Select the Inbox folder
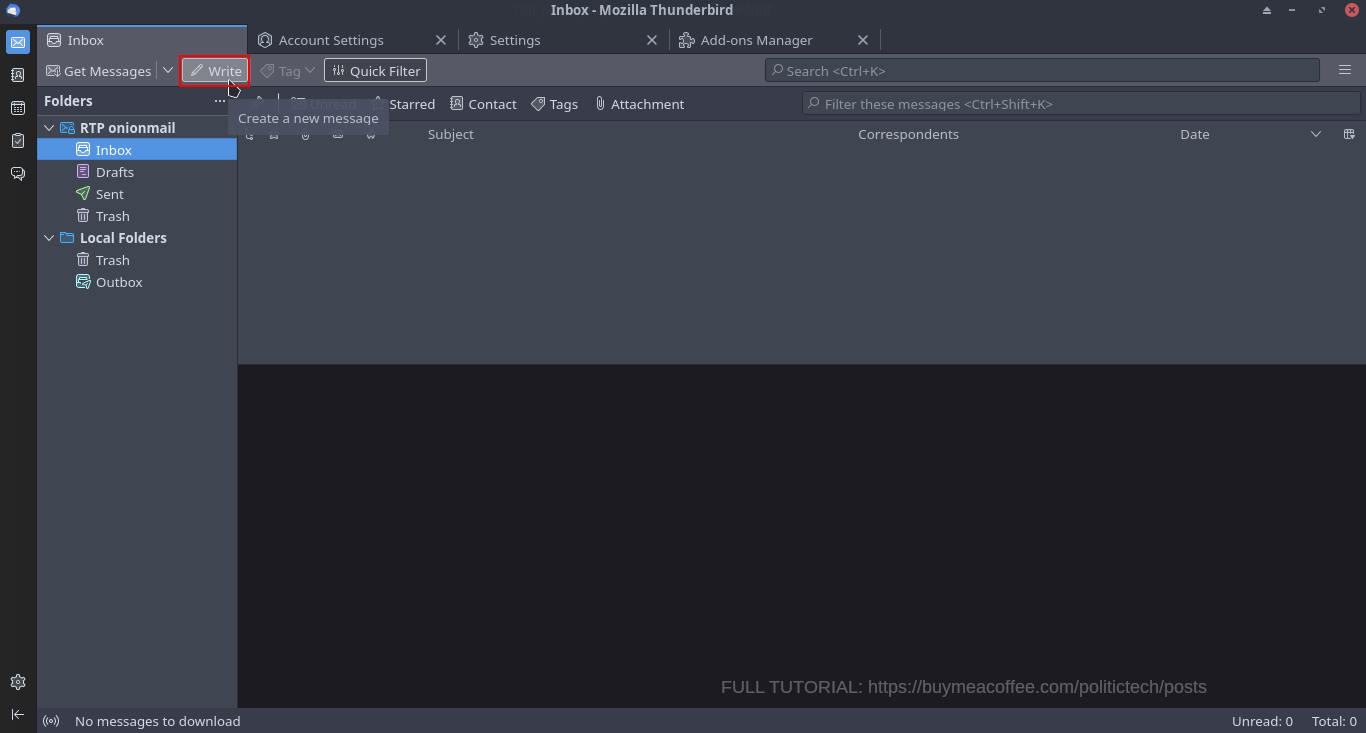 coord(137,150)
